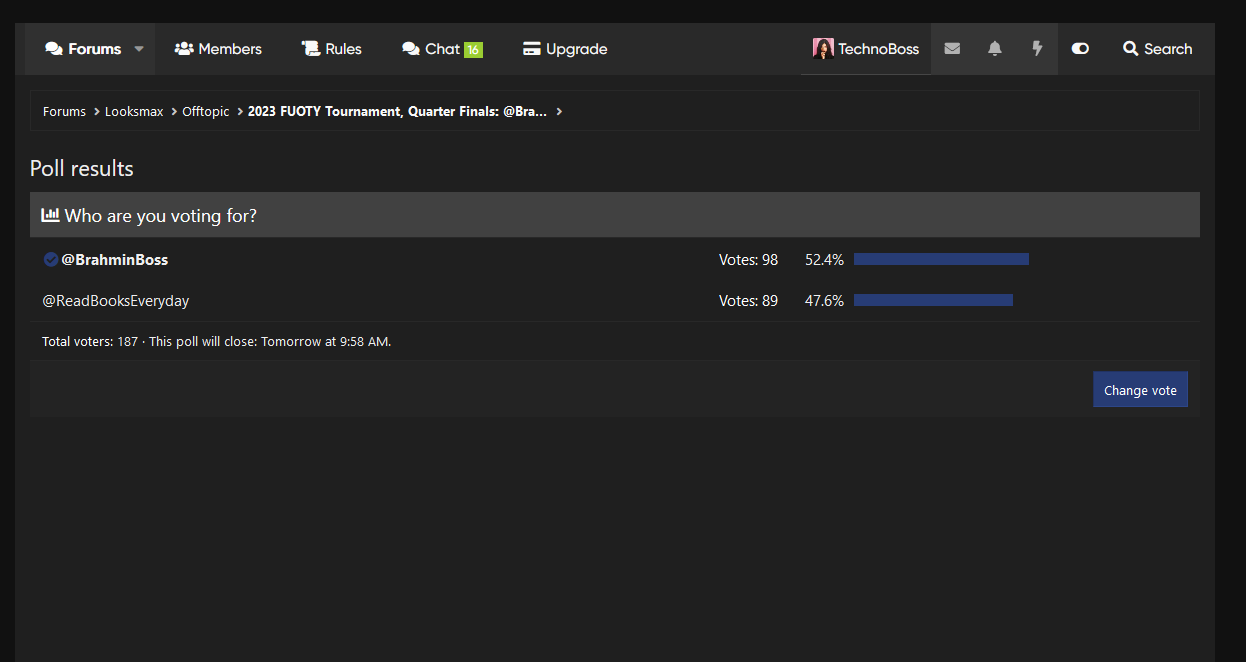Open the inbox envelope icon
Image resolution: width=1246 pixels, height=662 pixels.
(952, 49)
